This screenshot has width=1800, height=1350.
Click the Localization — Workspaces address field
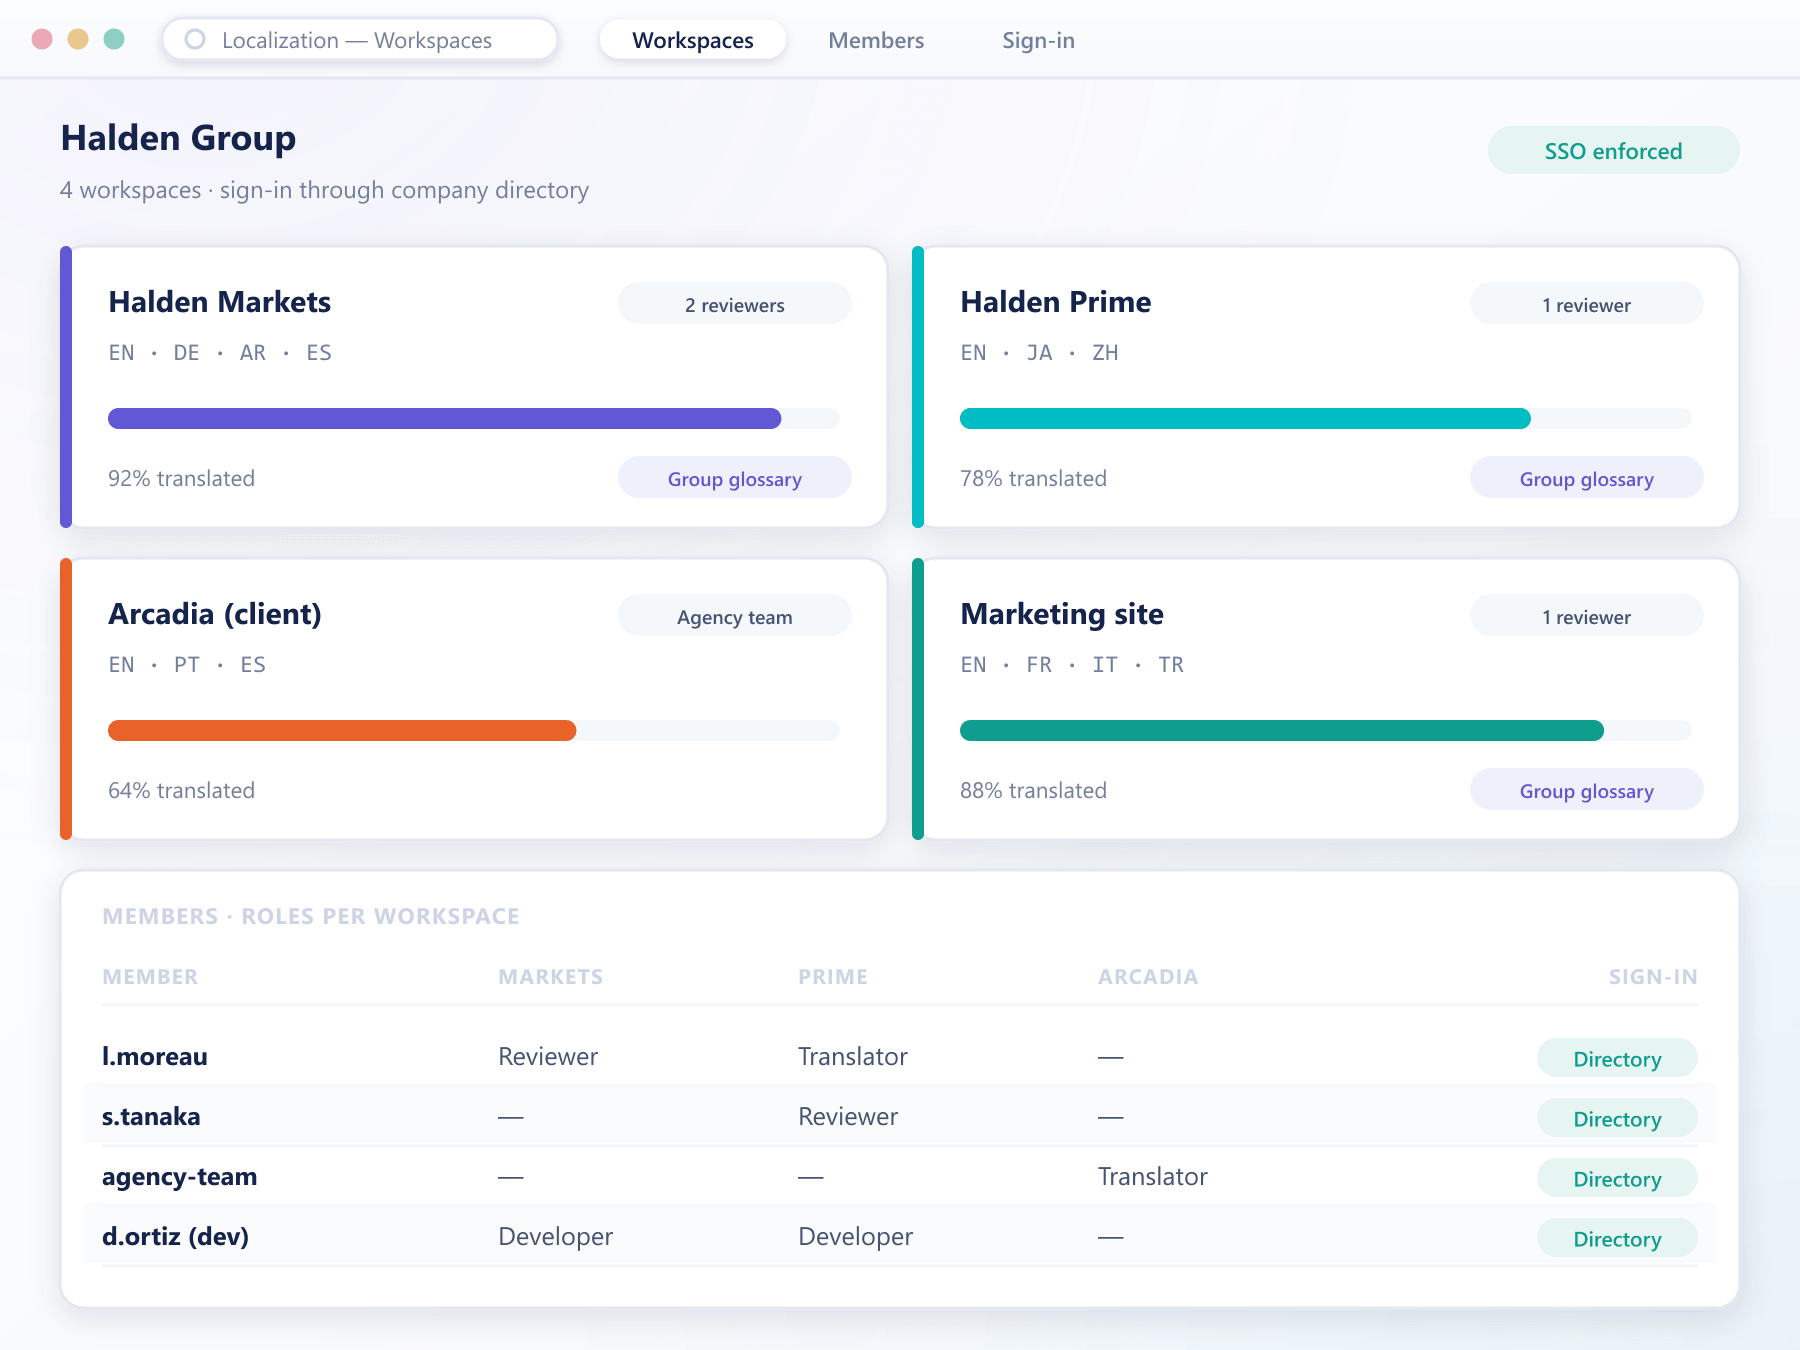(x=360, y=40)
